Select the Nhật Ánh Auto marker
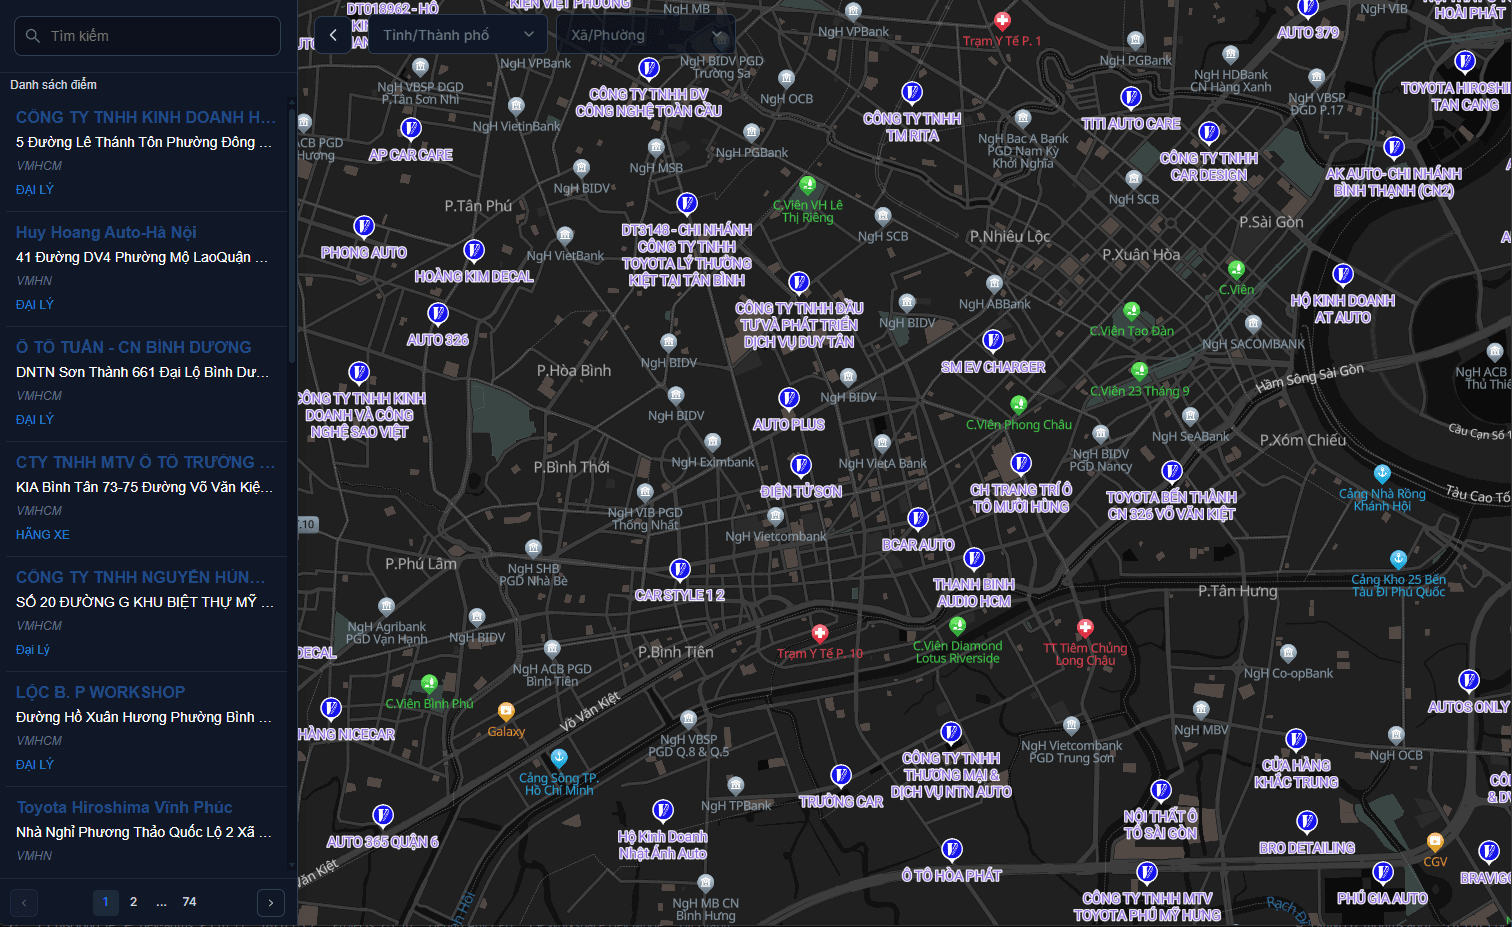Viewport: 1512px width, 927px height. (663, 811)
